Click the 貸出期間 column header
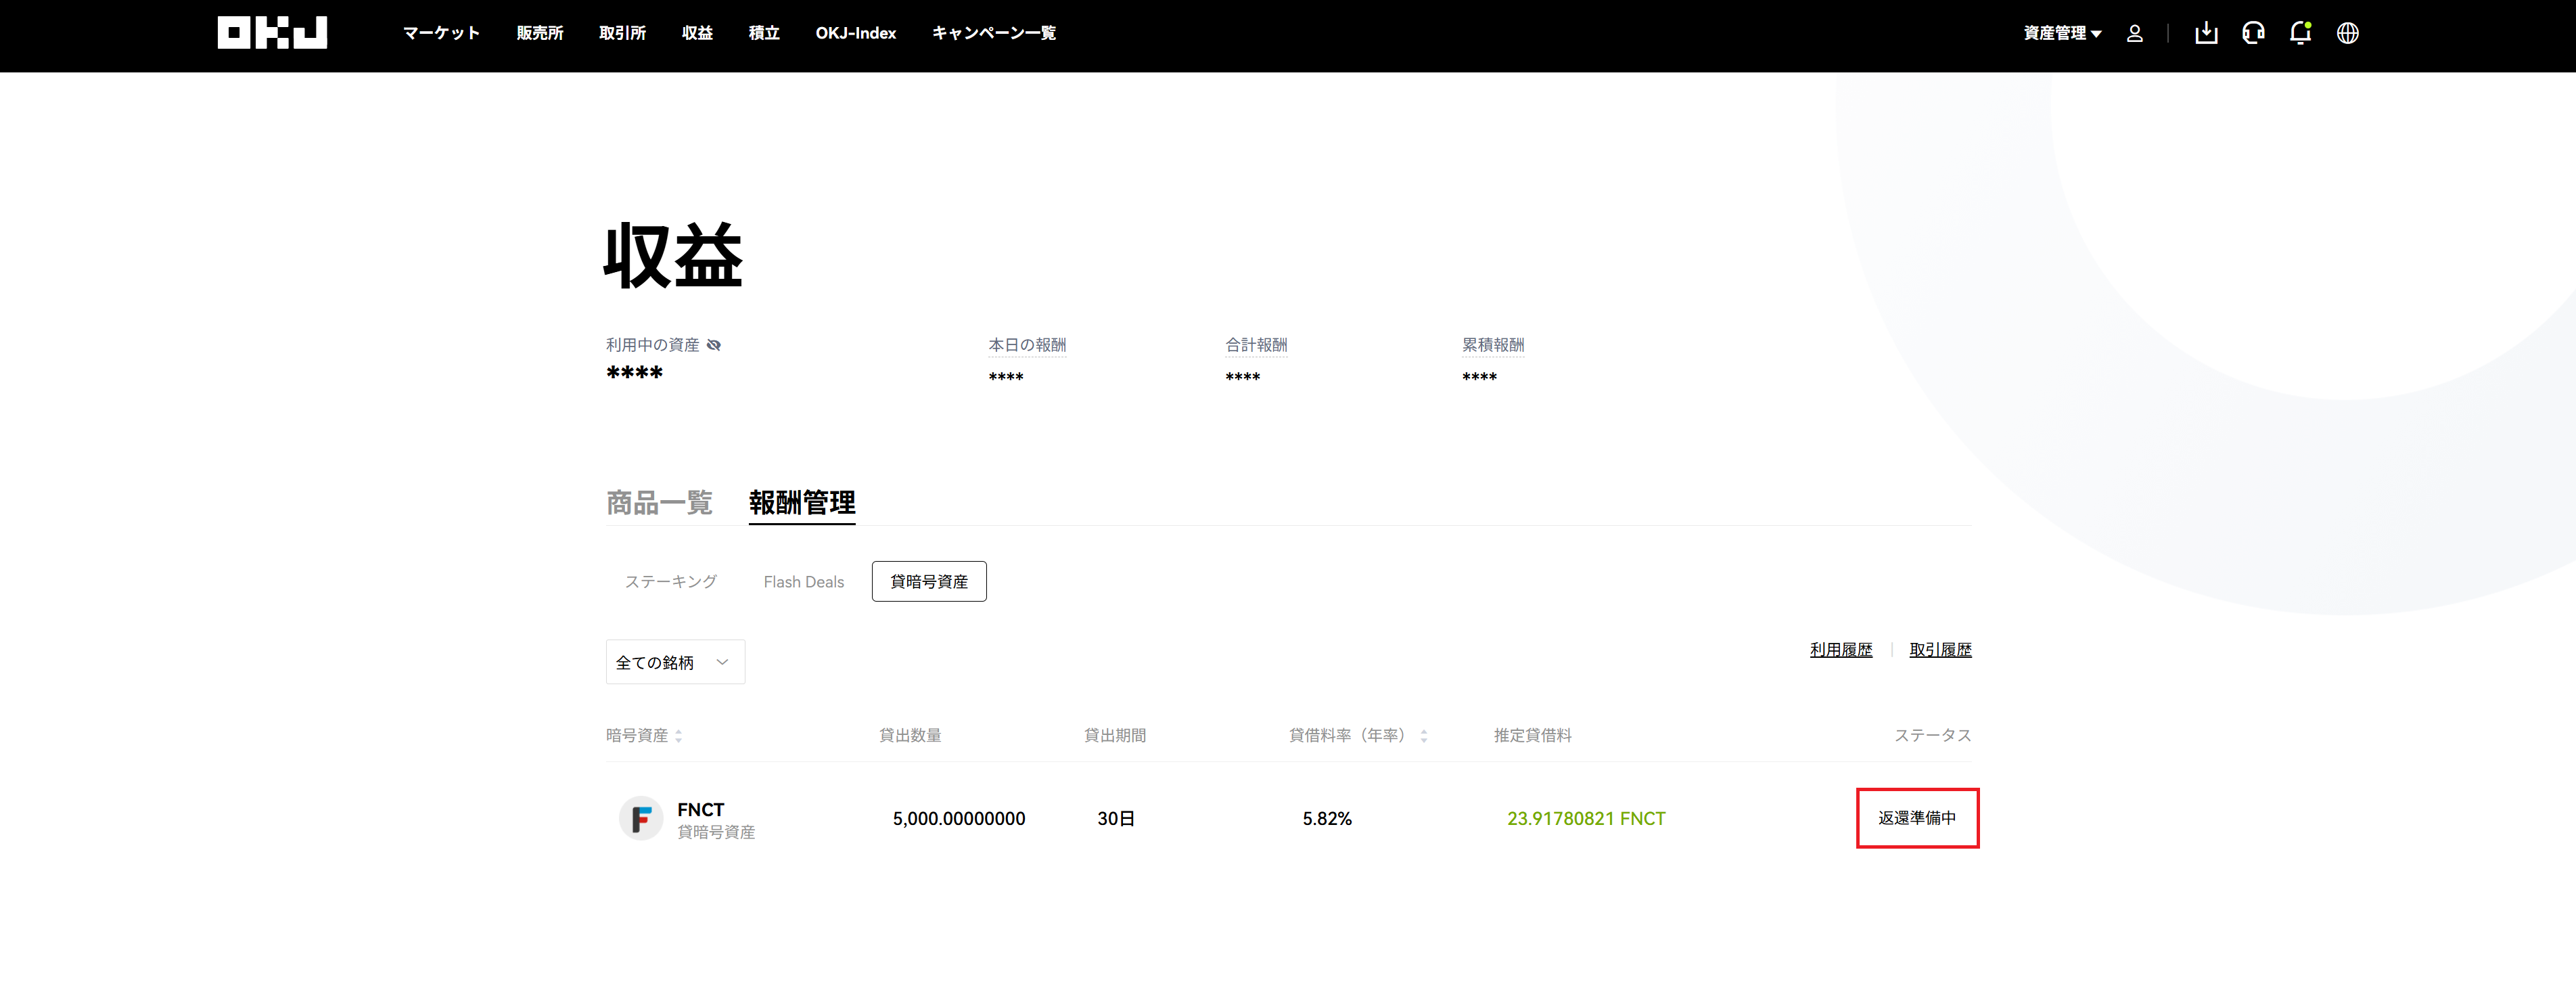Screen dimensions: 2576x984 coord(1115,736)
